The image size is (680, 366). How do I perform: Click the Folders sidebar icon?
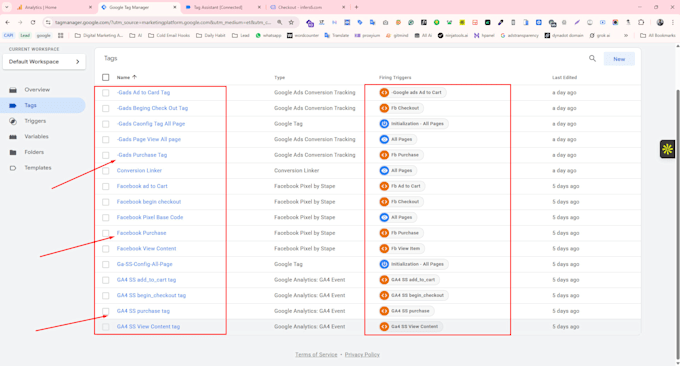[13, 152]
